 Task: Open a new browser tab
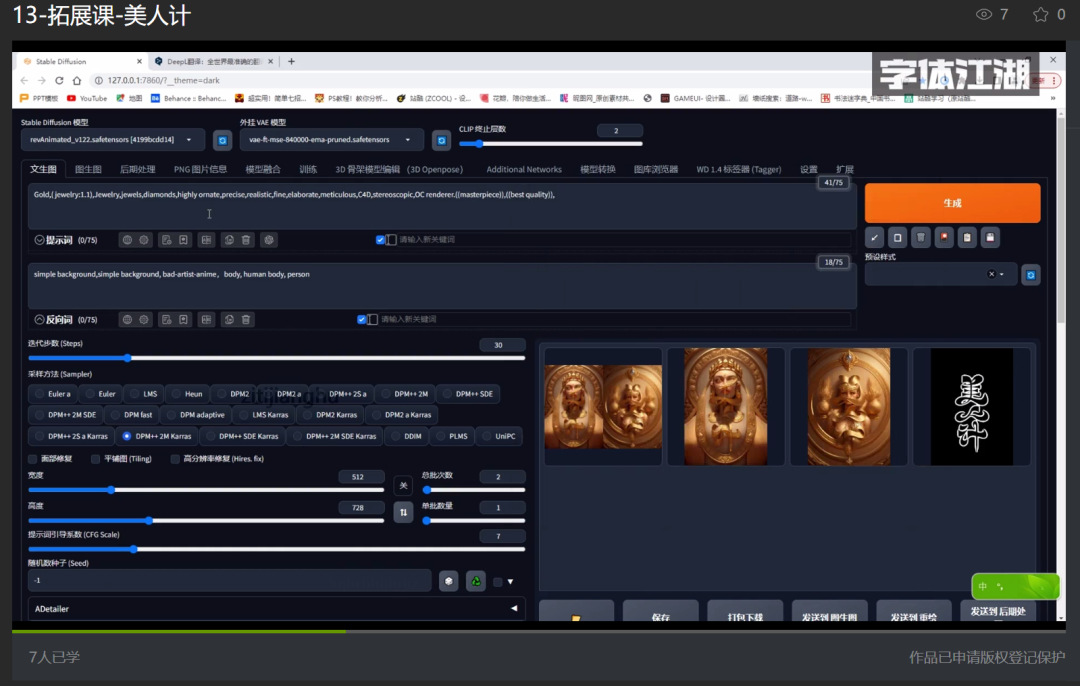(x=291, y=61)
